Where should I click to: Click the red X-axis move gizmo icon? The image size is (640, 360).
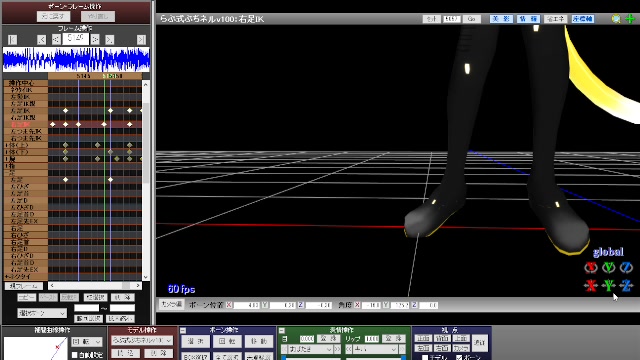pyautogui.click(x=591, y=285)
